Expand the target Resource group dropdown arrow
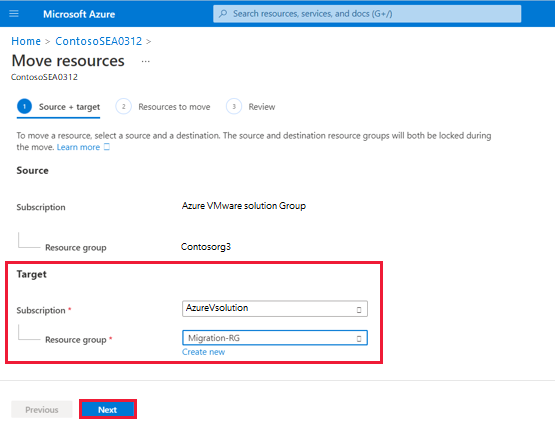Screen dimensions: 555x425 coord(359,339)
